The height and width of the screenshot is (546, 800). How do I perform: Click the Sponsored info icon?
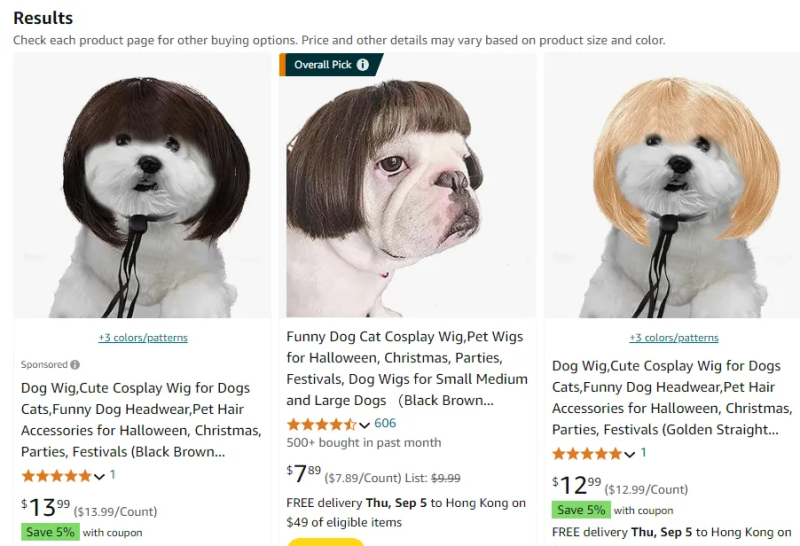[75, 365]
